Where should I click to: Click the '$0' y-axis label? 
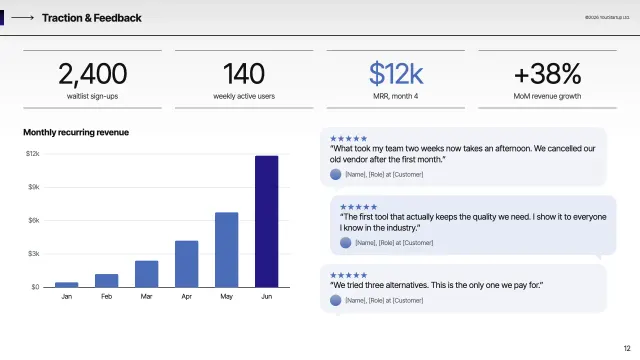pyautogui.click(x=36, y=287)
